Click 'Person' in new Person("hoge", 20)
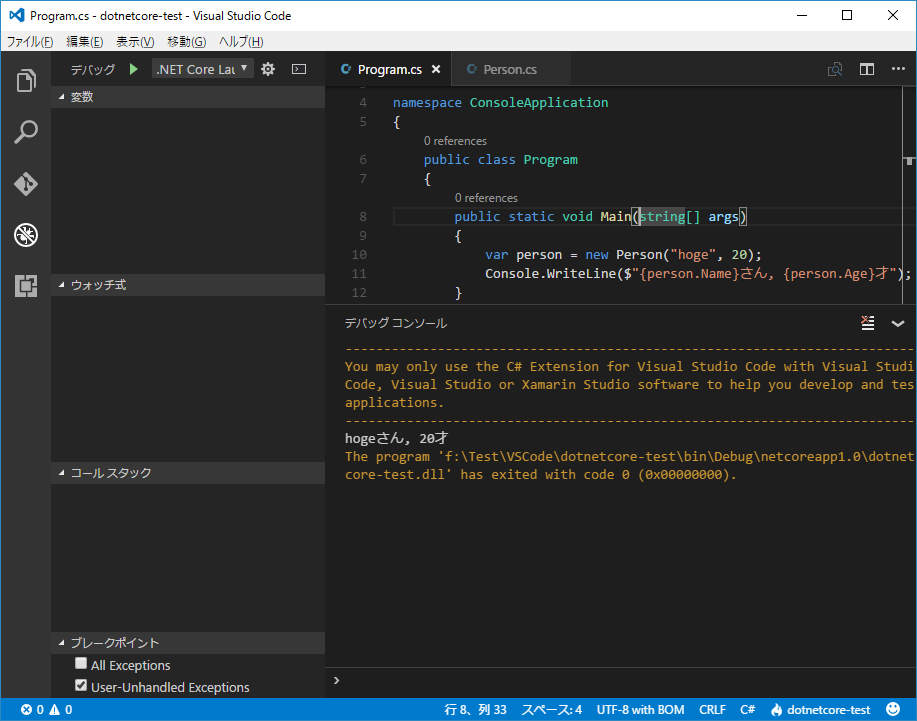This screenshot has width=917, height=721. [x=639, y=254]
